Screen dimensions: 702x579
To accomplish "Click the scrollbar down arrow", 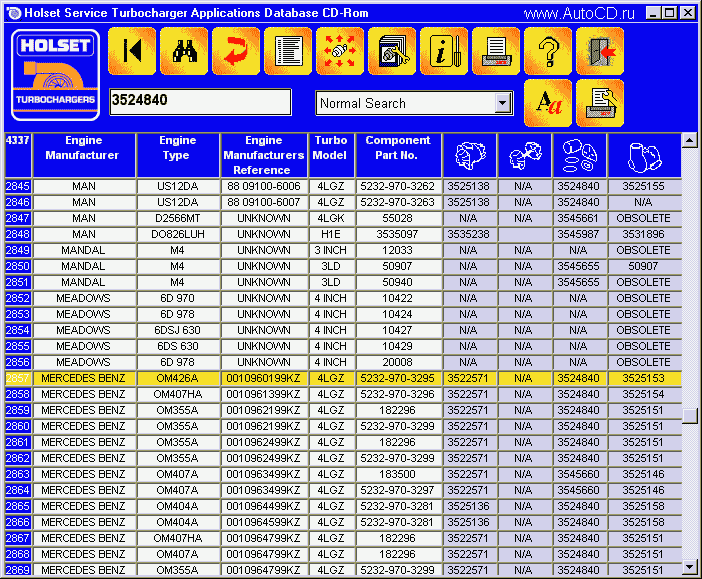I will (689, 567).
